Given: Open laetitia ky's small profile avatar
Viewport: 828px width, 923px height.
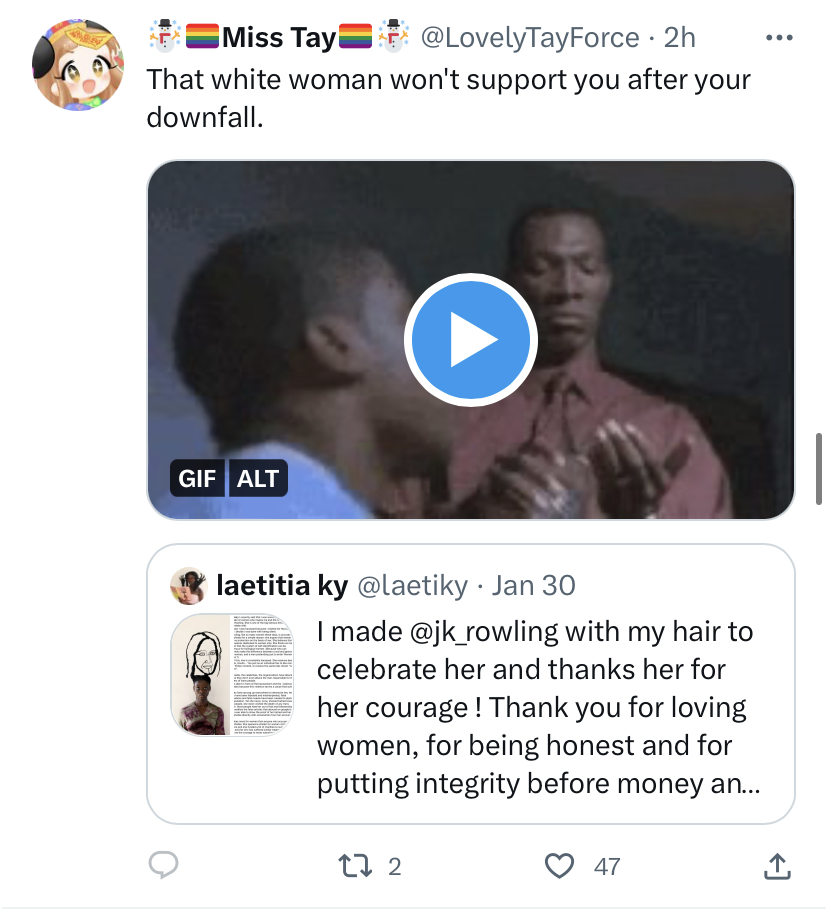Looking at the screenshot, I should (188, 586).
